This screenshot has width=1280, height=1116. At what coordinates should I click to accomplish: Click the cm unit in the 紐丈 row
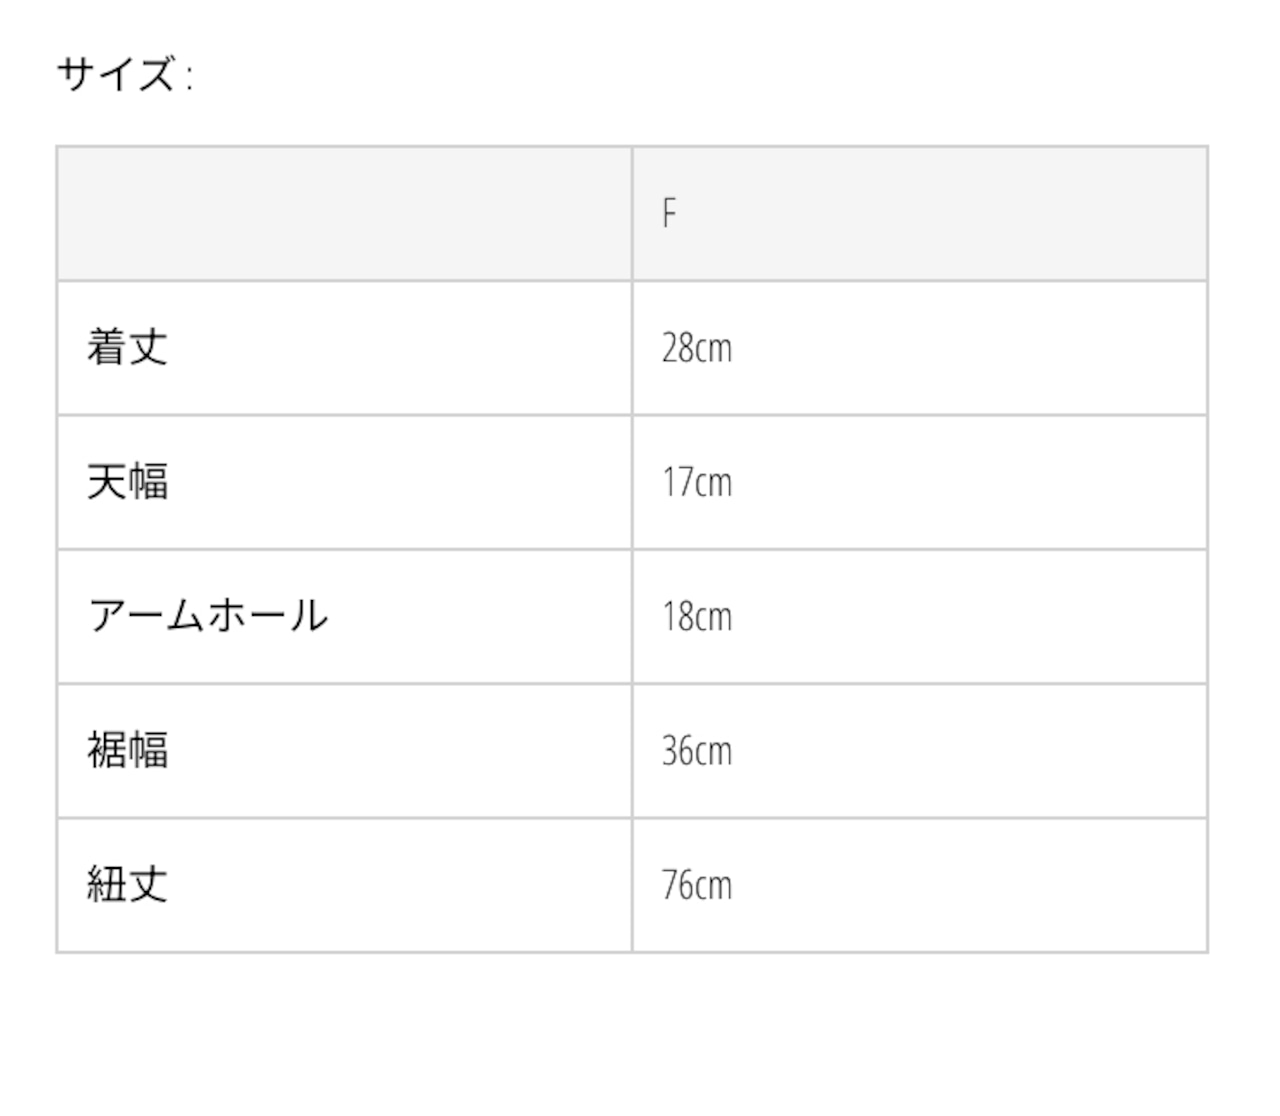[x=714, y=887]
